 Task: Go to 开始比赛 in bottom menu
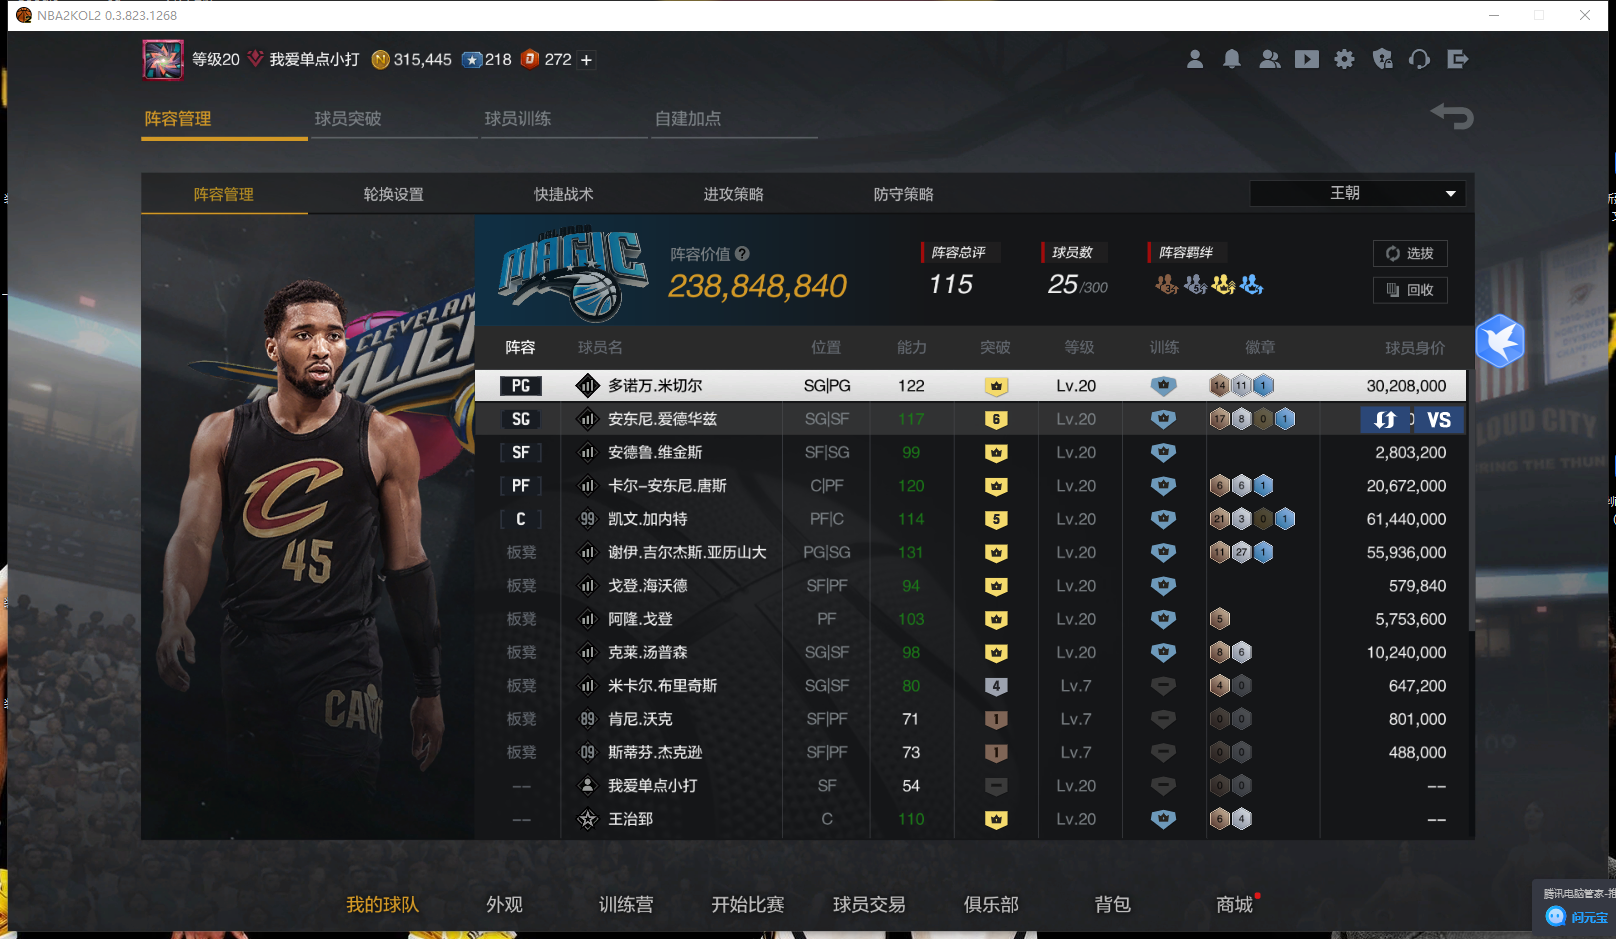(x=747, y=904)
